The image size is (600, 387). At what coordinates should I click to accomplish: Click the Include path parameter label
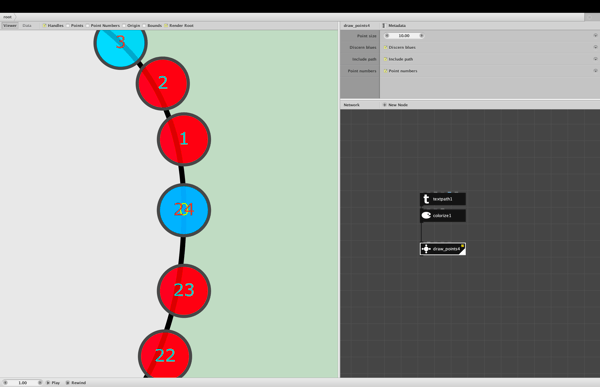click(364, 59)
